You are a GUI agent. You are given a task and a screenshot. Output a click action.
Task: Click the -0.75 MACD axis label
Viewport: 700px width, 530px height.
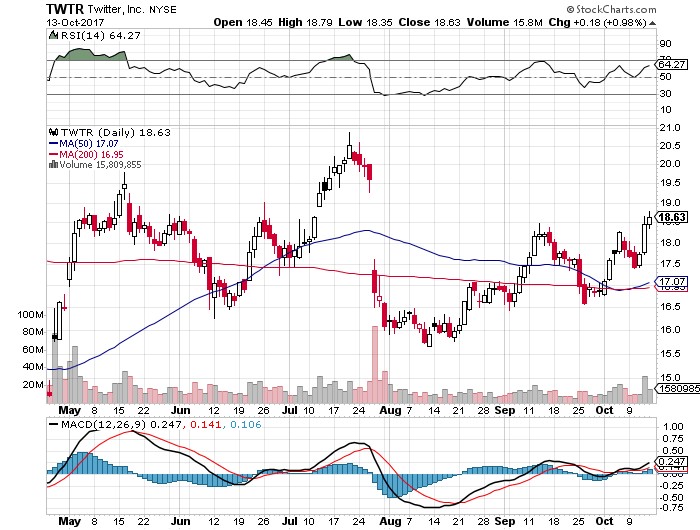671,508
